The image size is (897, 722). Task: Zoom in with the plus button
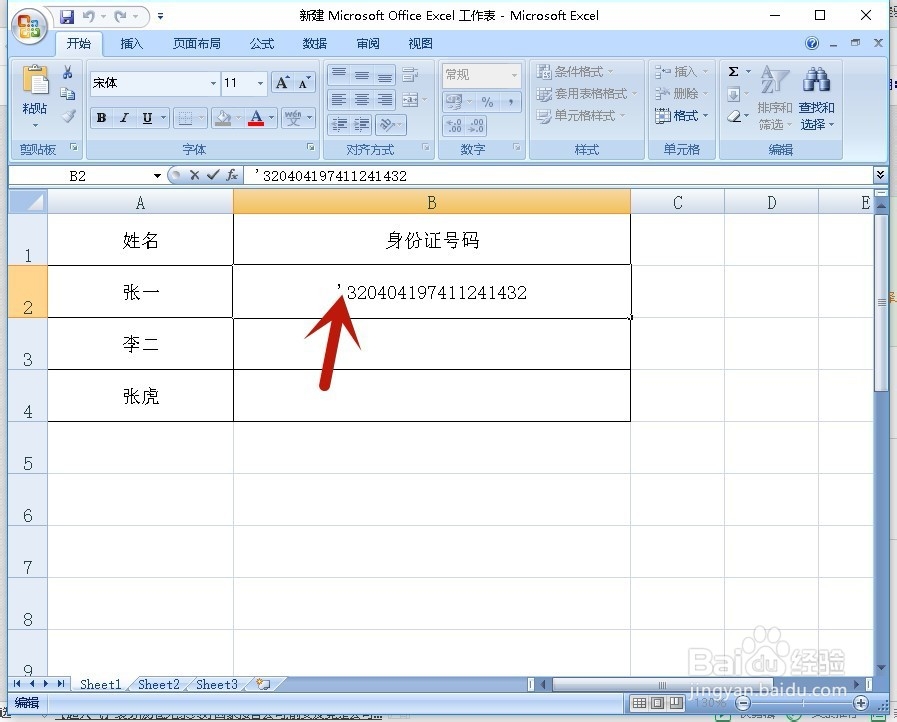coord(860,703)
